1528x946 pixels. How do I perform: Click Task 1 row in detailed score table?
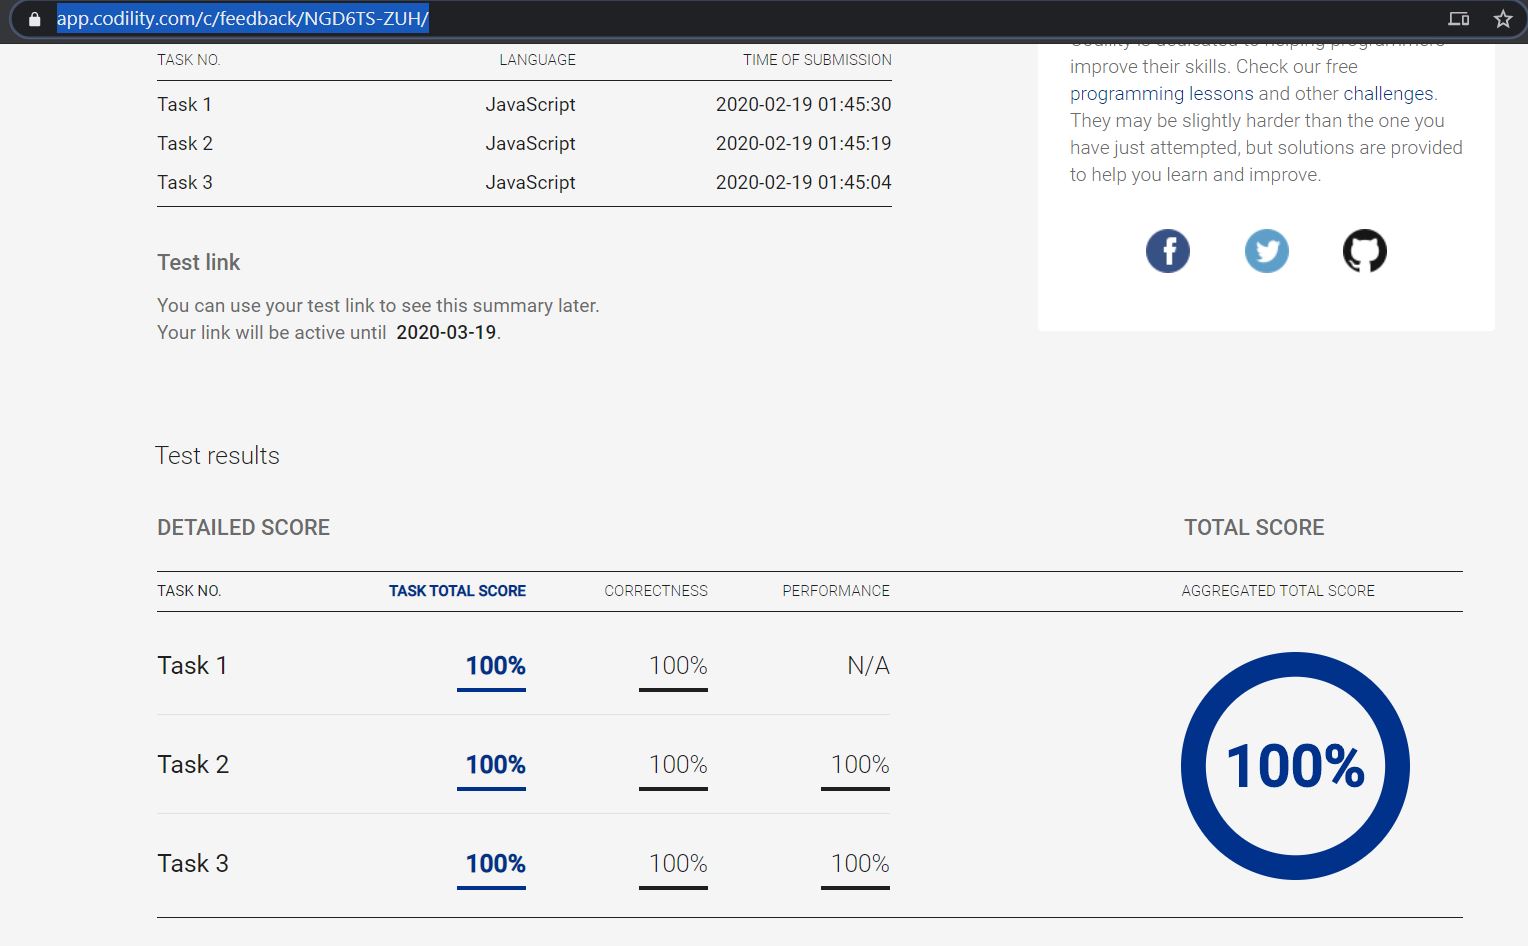[x=523, y=666]
